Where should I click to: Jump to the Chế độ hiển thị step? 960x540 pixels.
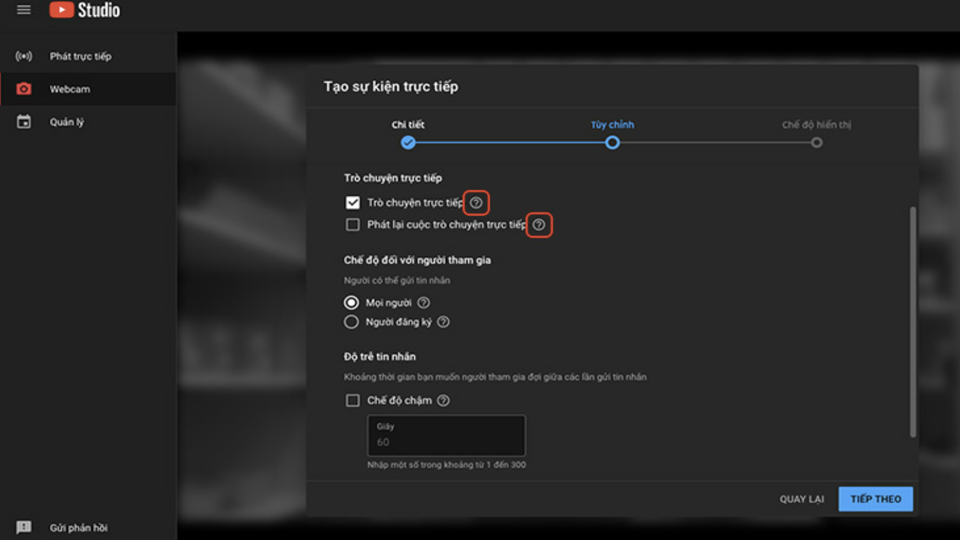coord(816,124)
